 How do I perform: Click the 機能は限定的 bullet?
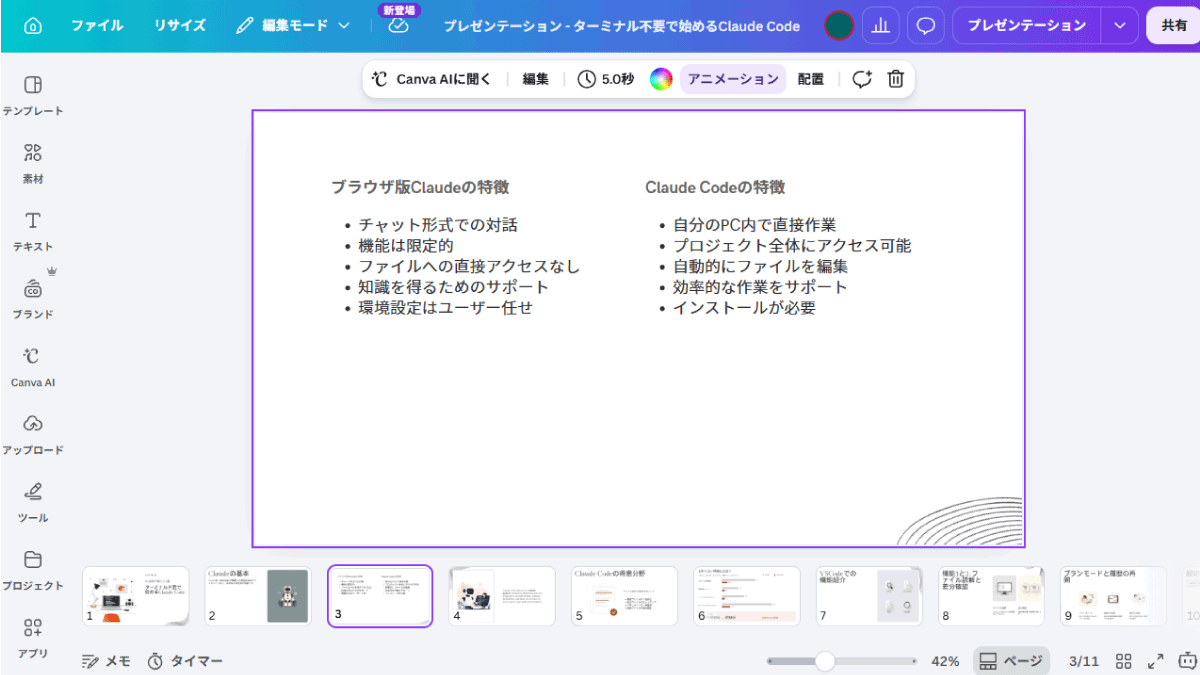[406, 246]
